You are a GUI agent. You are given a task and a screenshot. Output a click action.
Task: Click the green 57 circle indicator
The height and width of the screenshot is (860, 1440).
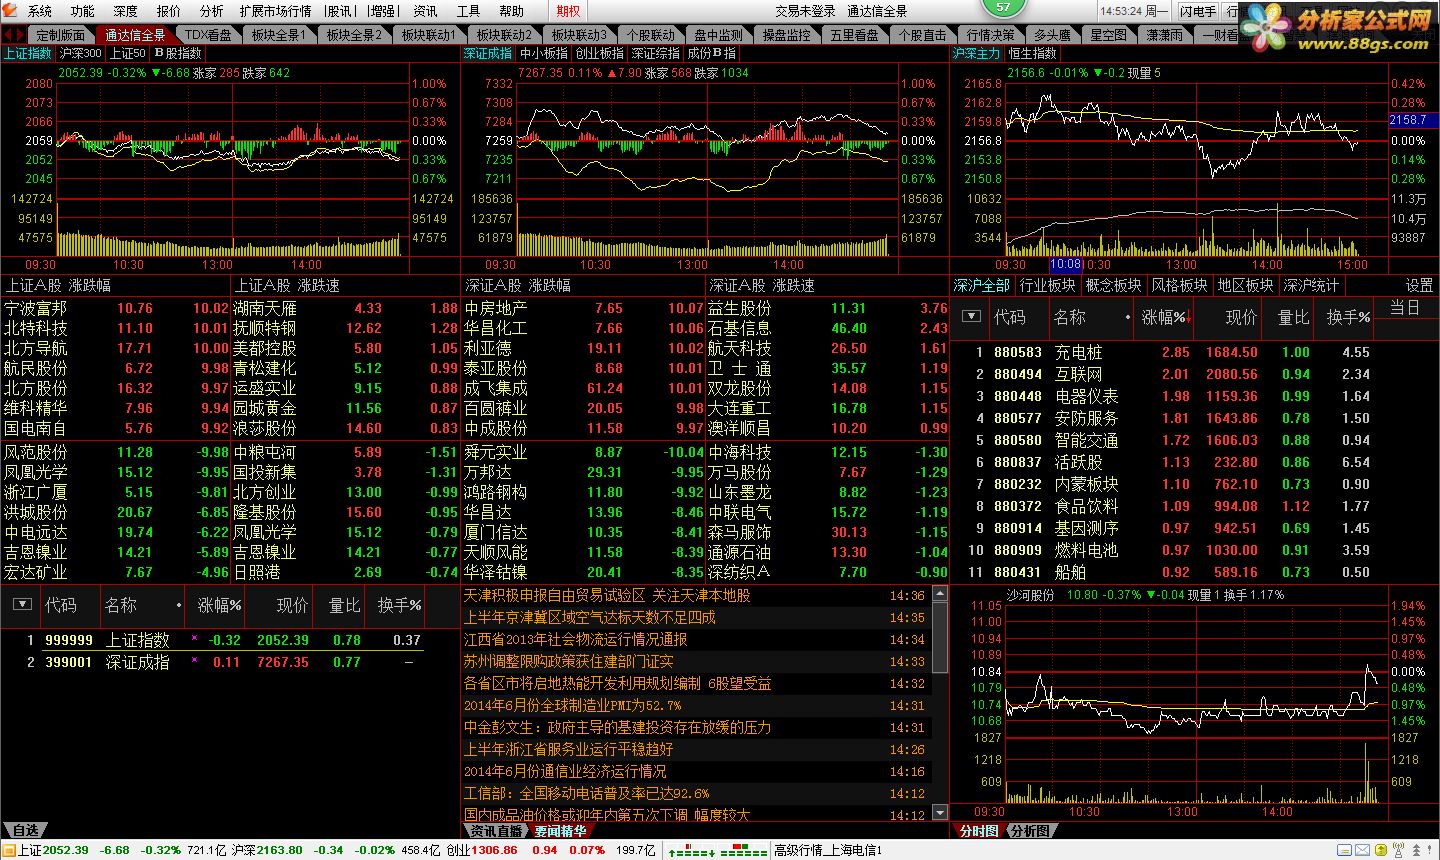coord(1003,7)
